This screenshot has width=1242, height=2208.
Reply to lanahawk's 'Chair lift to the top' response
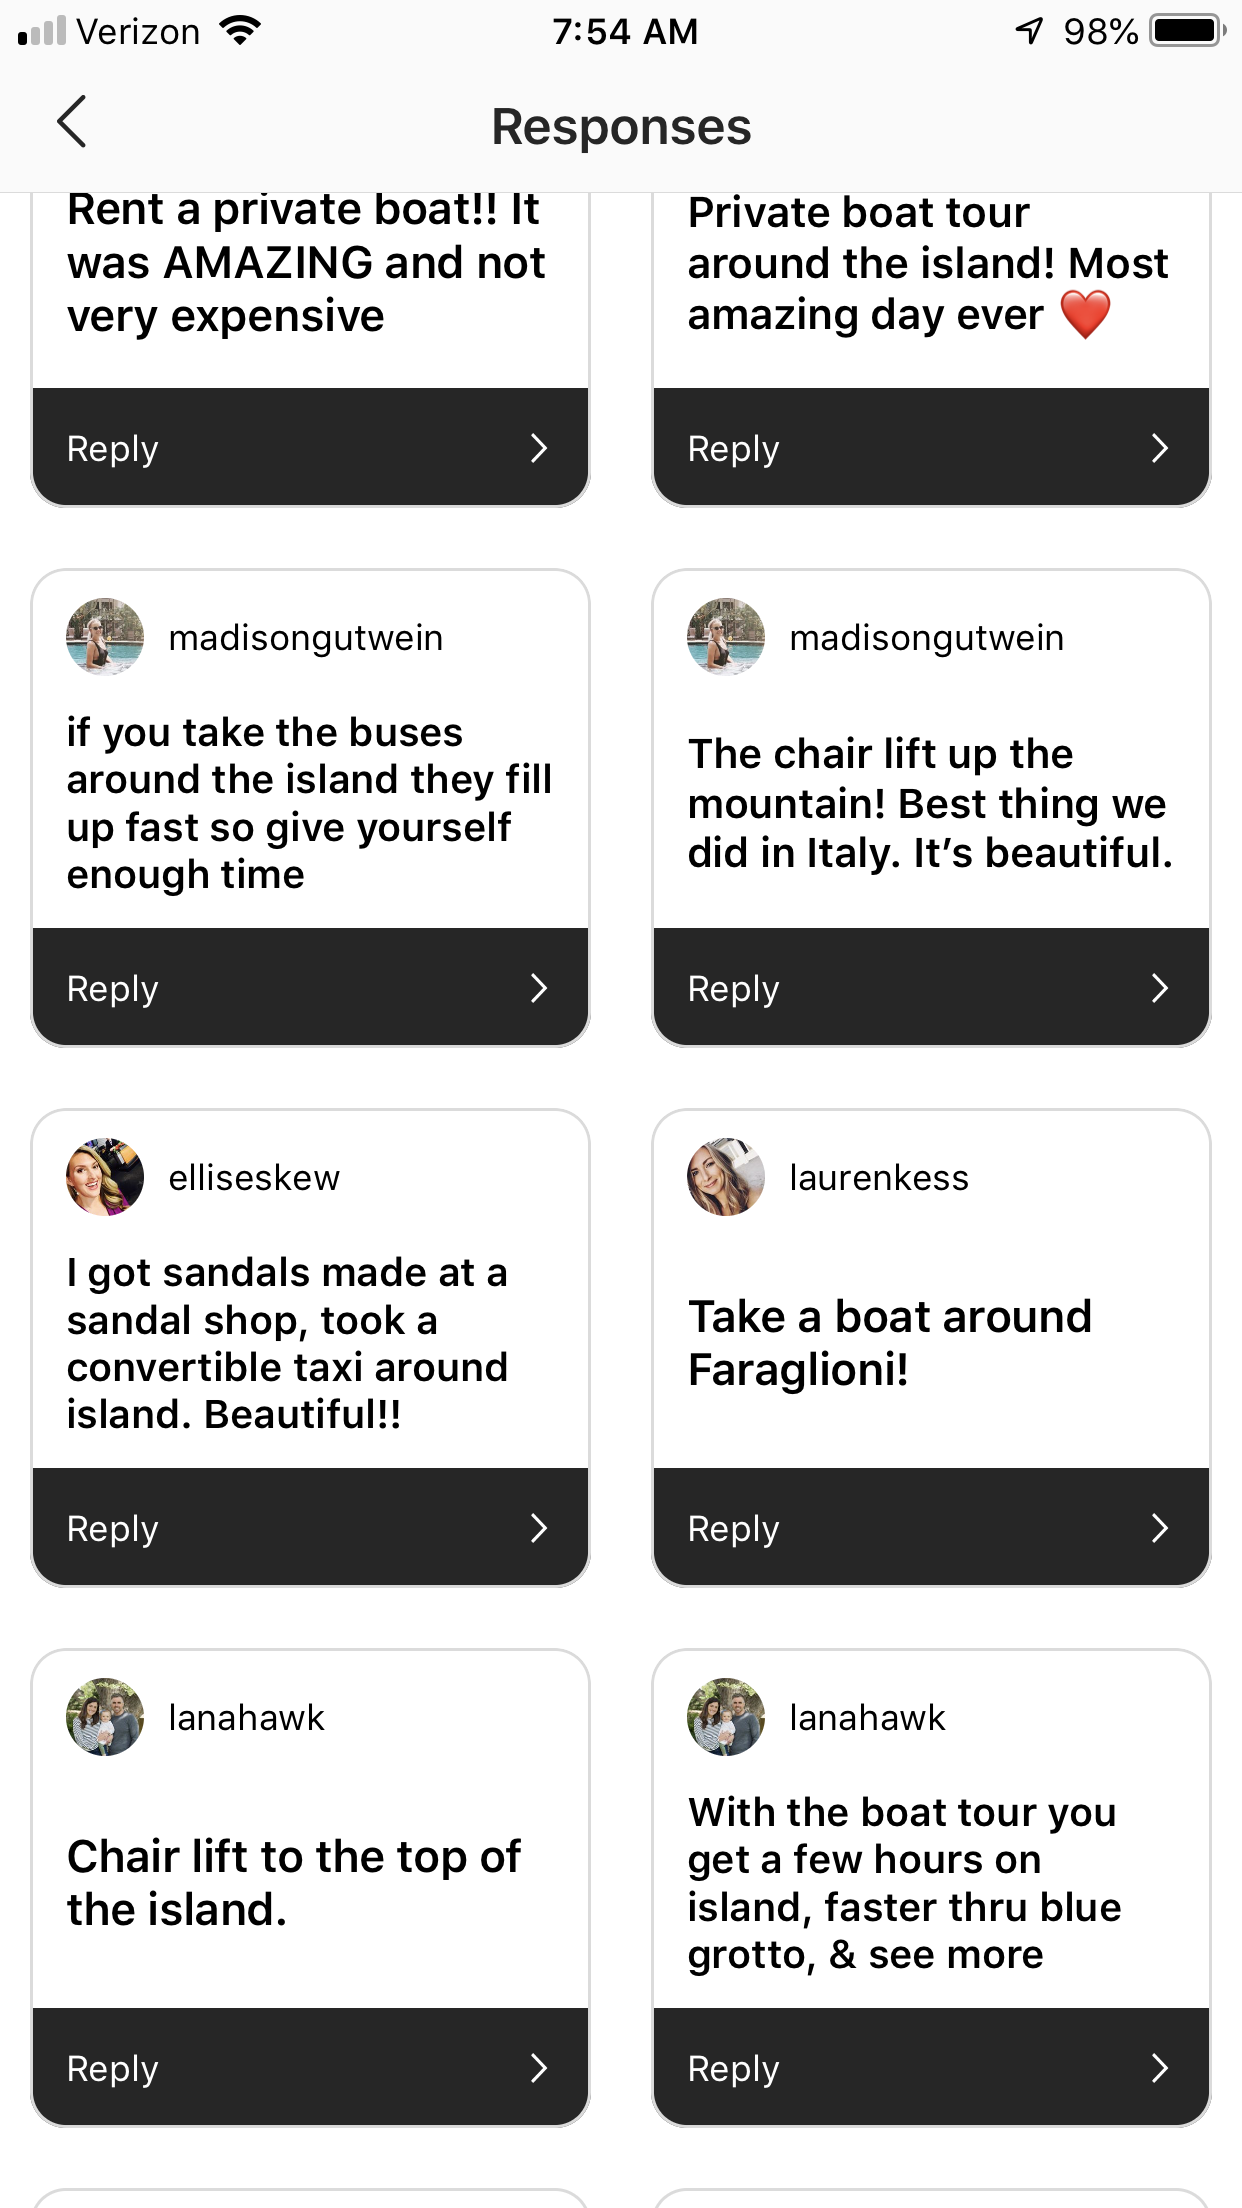[310, 2068]
